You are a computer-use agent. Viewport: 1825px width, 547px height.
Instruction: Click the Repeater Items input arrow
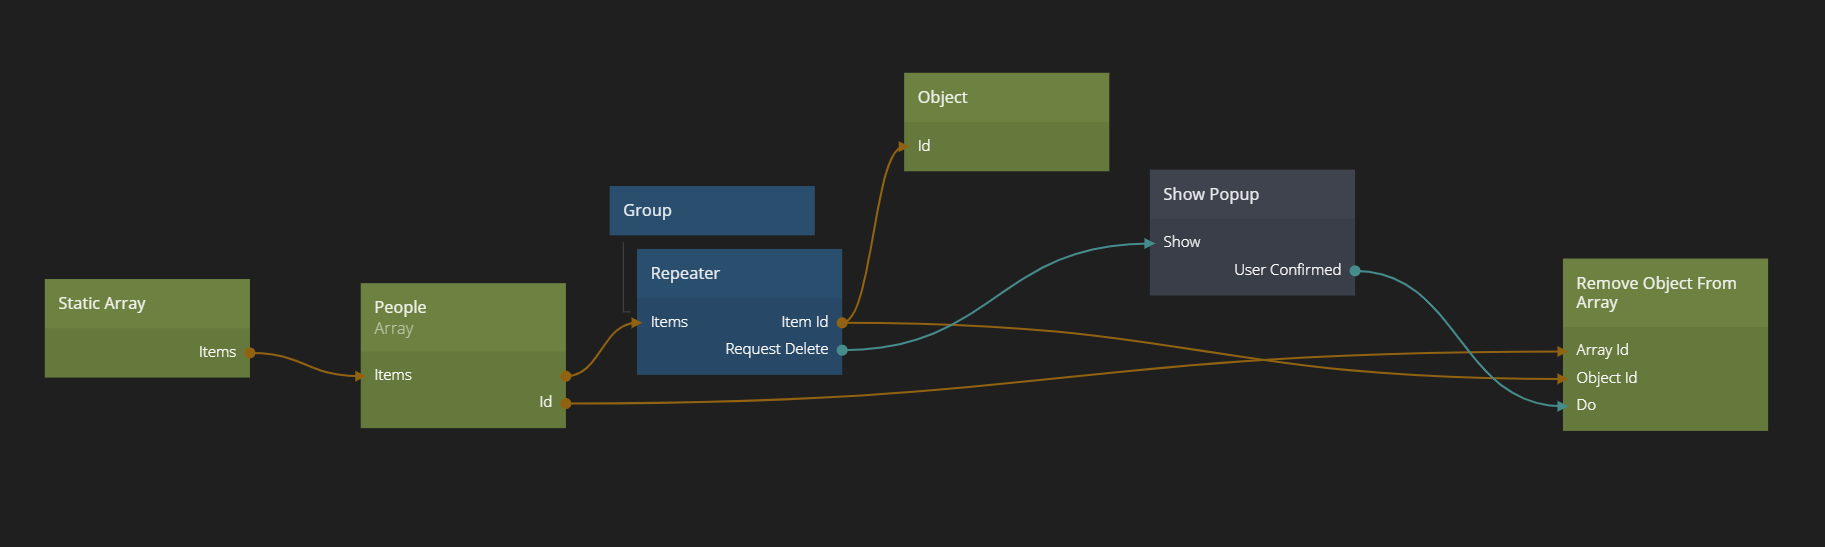click(x=638, y=323)
